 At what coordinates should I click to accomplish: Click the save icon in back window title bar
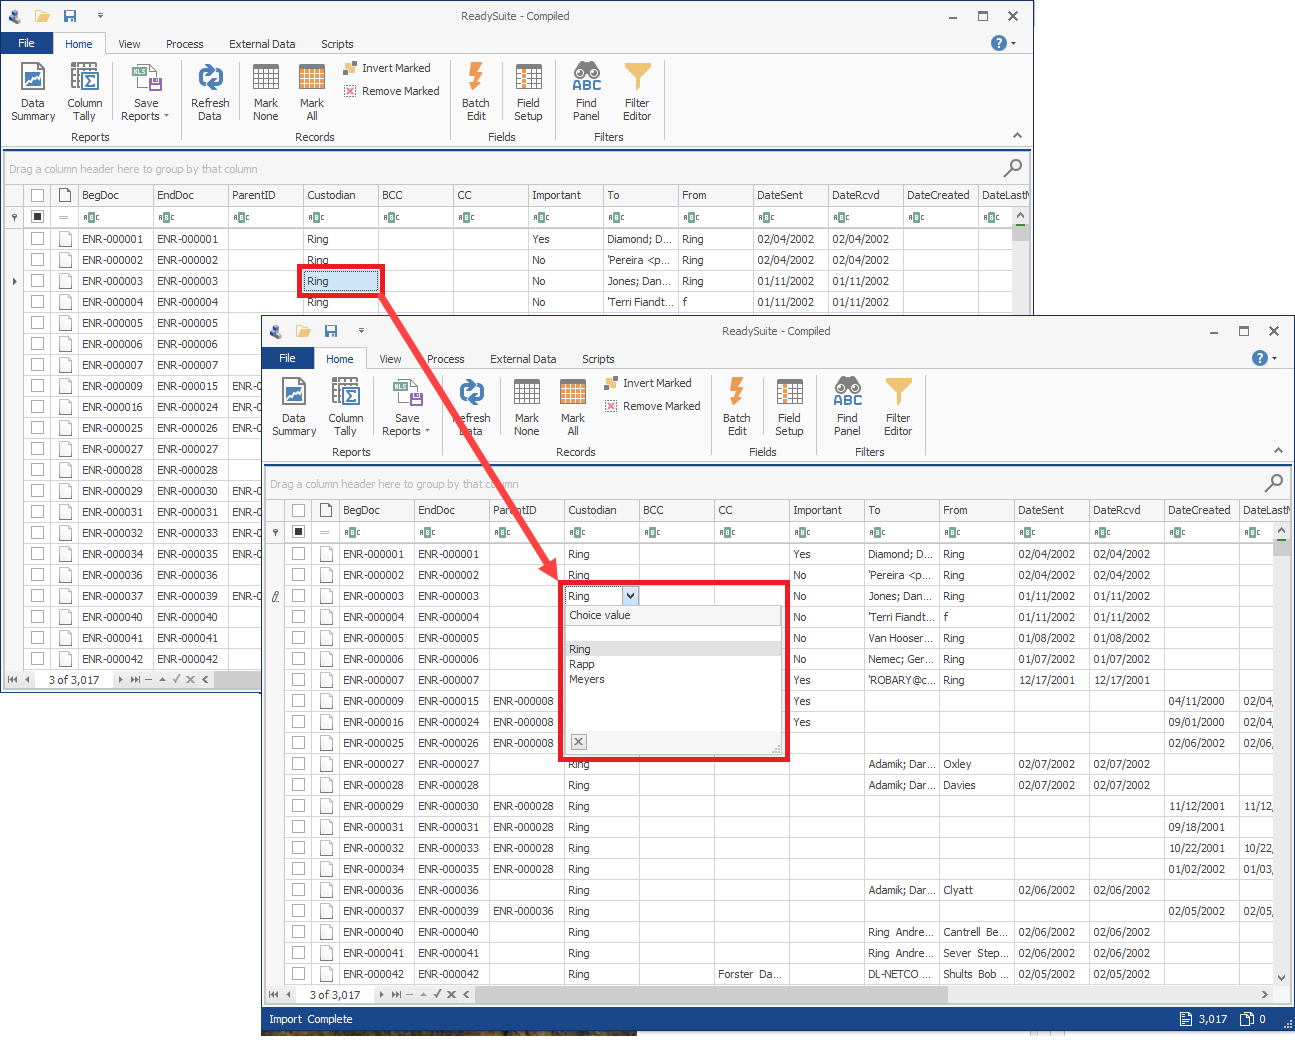click(x=70, y=16)
